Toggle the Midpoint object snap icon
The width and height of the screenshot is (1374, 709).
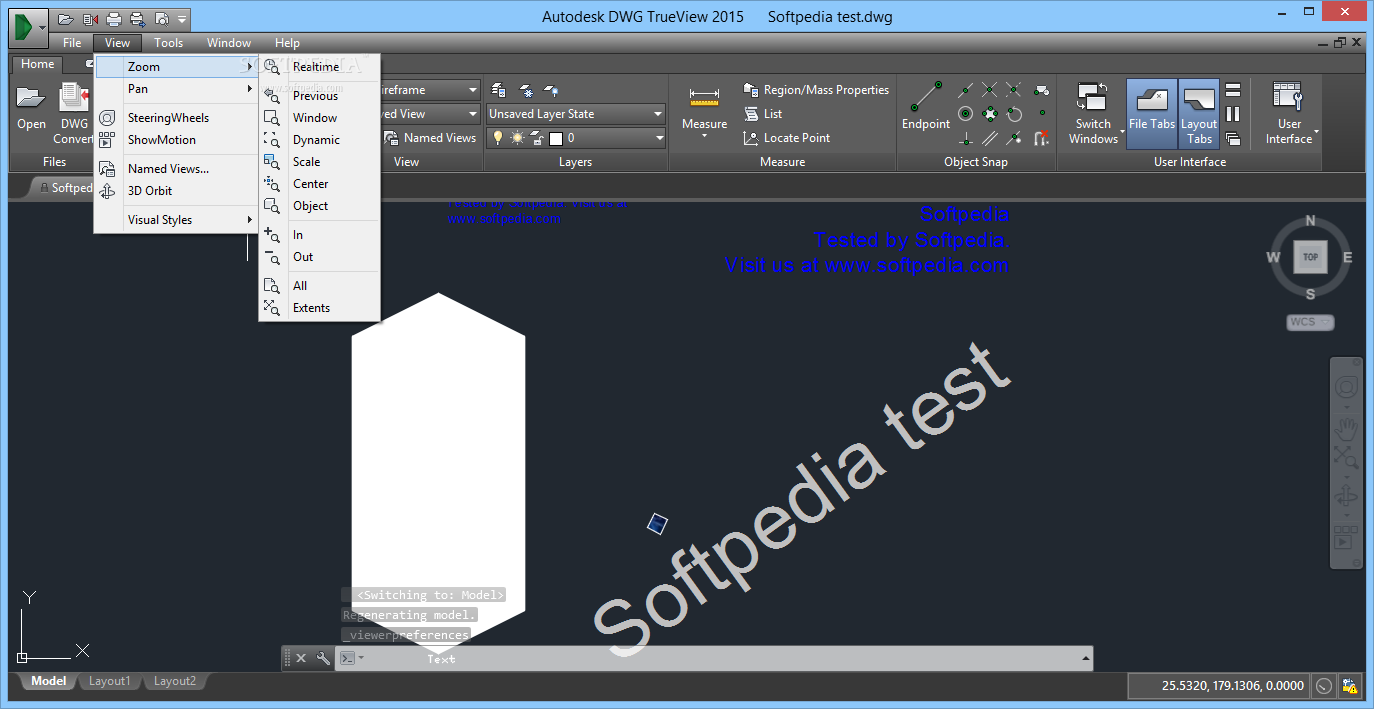click(x=966, y=90)
